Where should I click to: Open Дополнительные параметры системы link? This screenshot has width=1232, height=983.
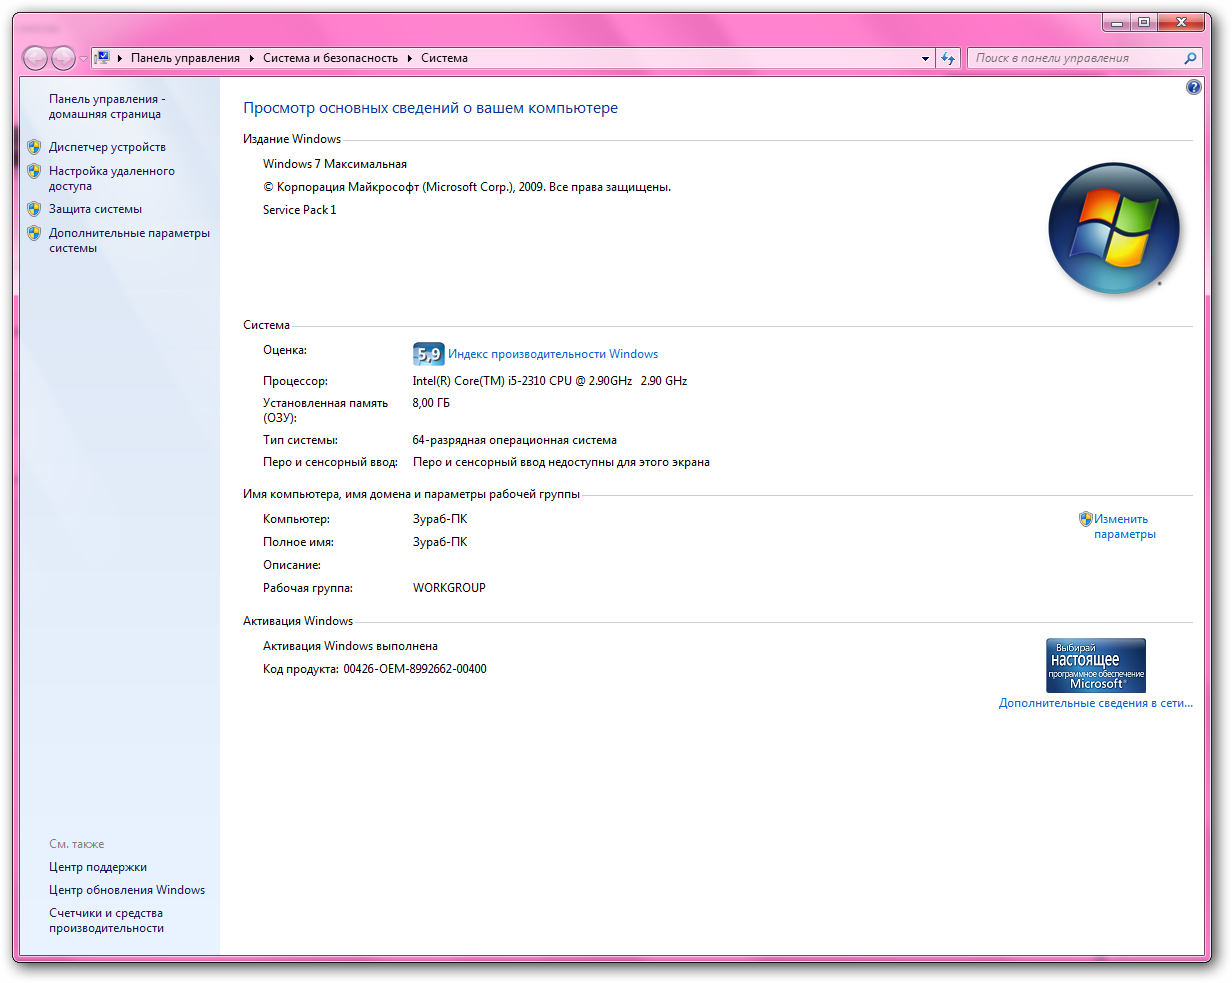(x=129, y=240)
